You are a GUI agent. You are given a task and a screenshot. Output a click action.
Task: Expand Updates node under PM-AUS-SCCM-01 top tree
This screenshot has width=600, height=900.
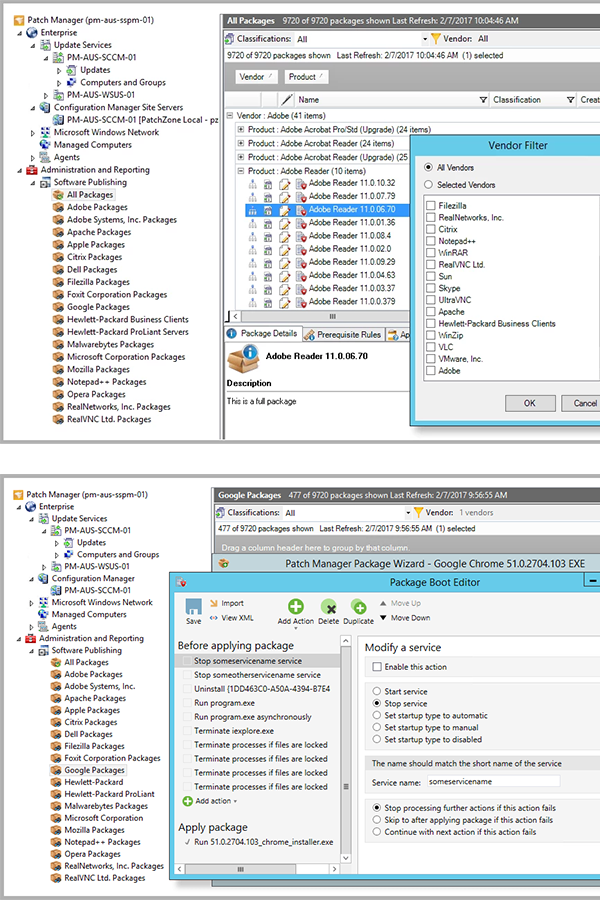(x=59, y=70)
